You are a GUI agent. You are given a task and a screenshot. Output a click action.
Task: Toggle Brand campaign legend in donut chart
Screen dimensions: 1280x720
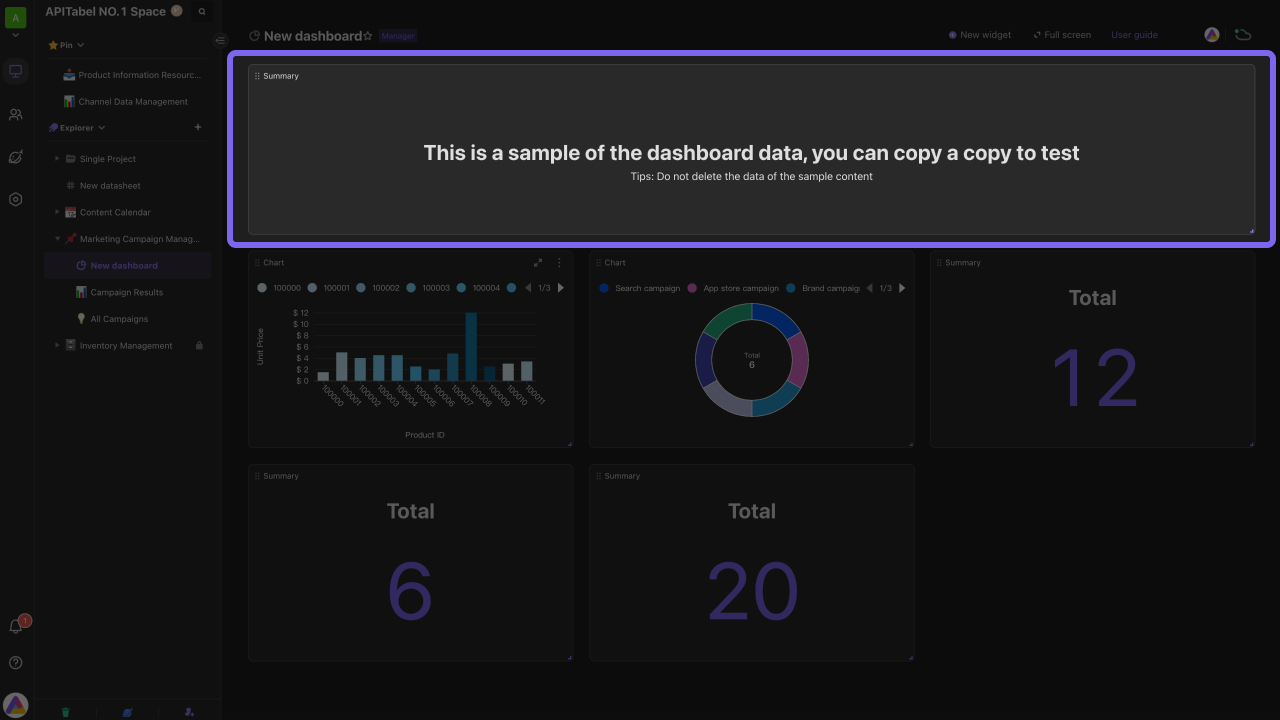pos(823,288)
